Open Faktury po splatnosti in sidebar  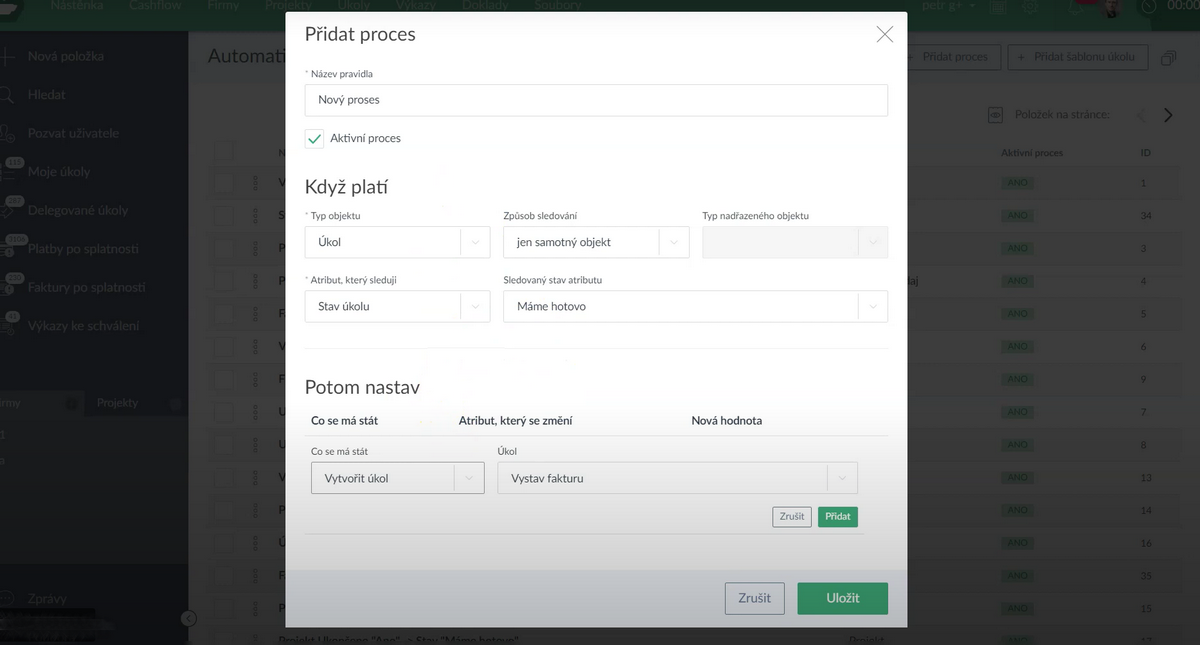pyautogui.click(x=86, y=288)
